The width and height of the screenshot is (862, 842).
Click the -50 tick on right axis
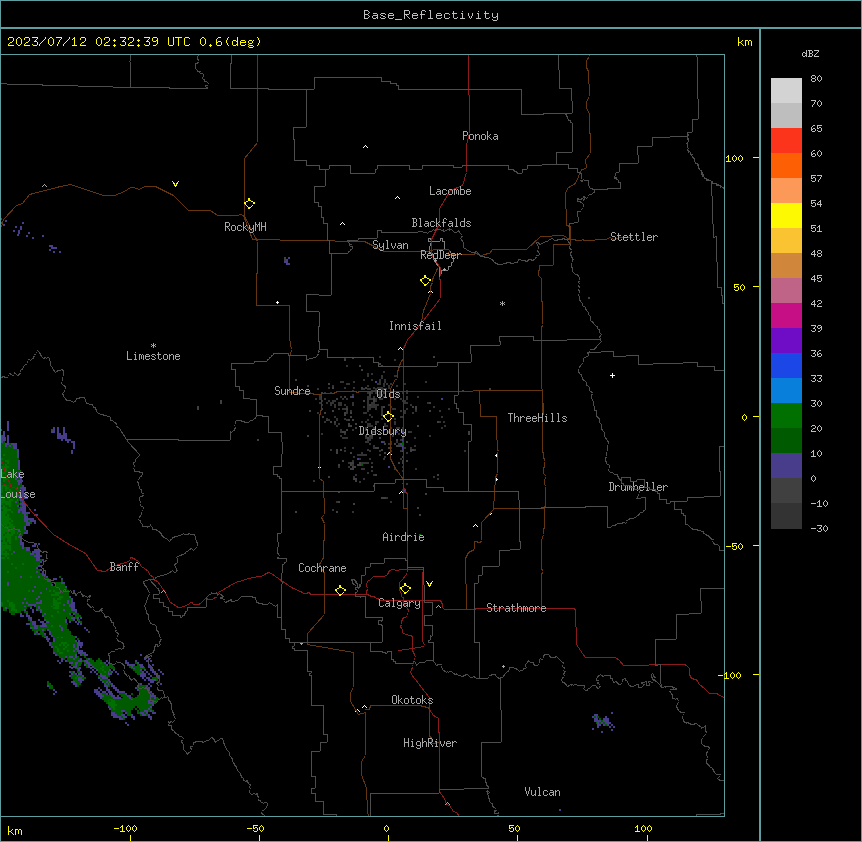tap(734, 546)
